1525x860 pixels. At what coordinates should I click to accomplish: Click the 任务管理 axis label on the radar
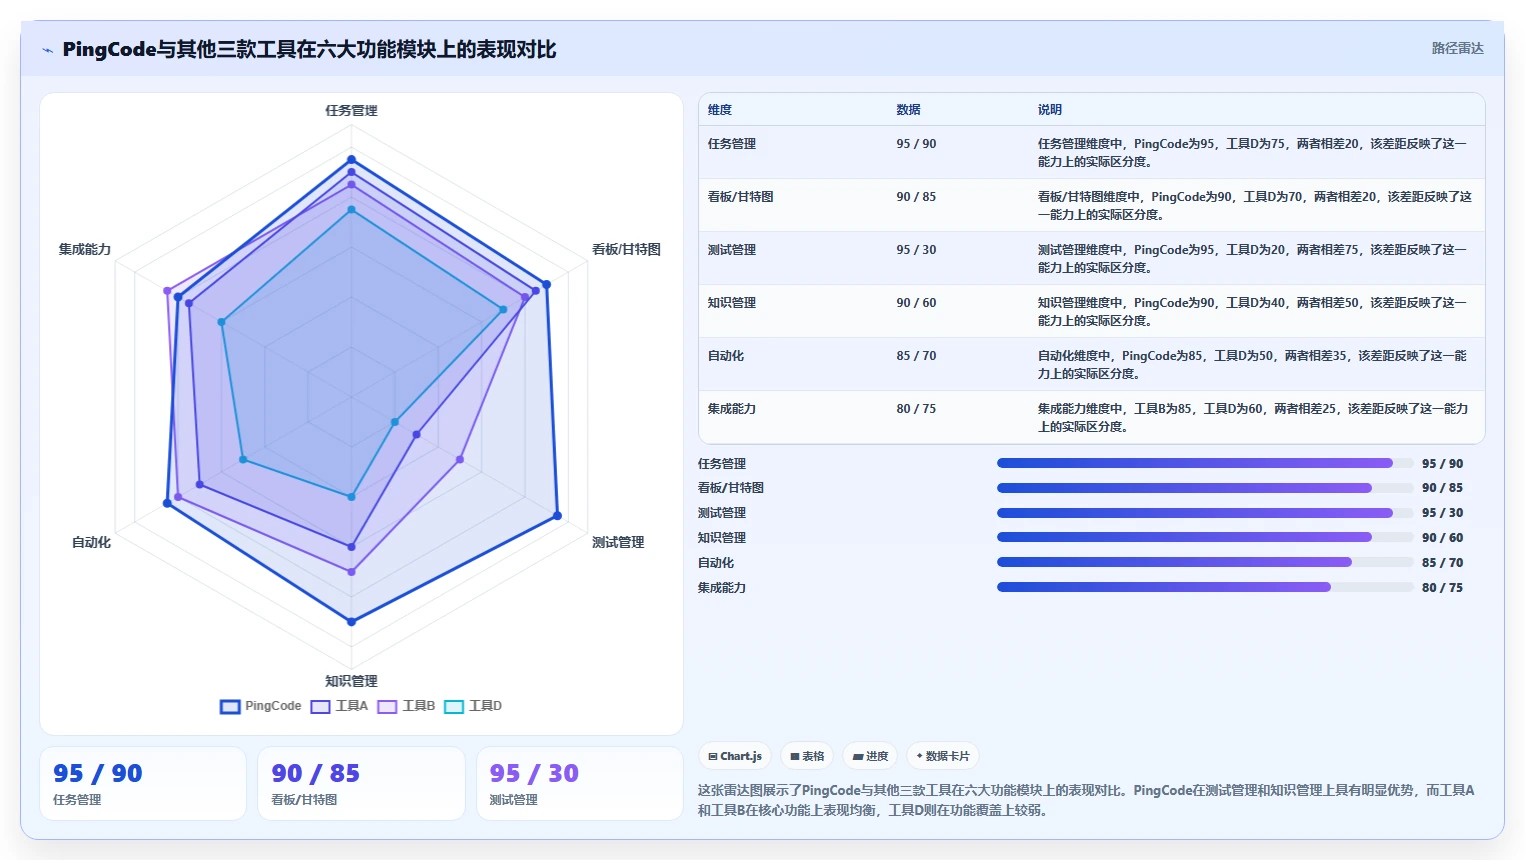[351, 111]
